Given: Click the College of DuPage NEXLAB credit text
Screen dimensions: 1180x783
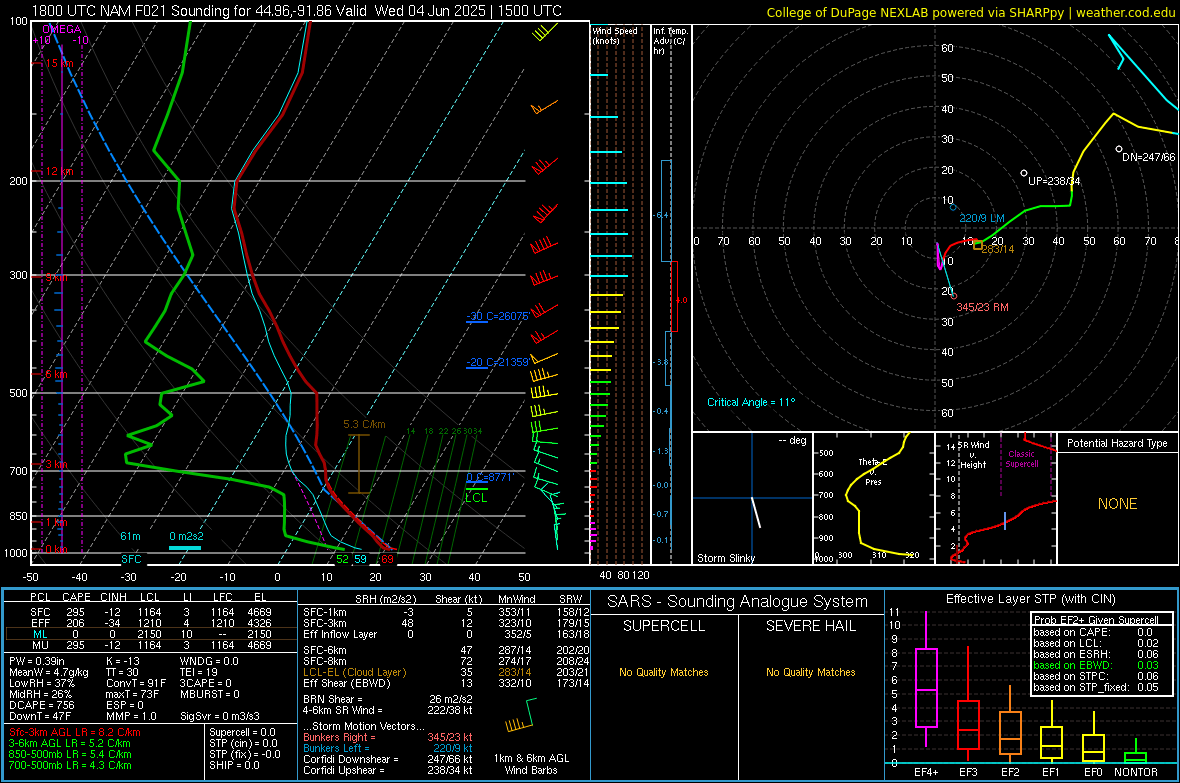Looking at the screenshot, I should (970, 12).
